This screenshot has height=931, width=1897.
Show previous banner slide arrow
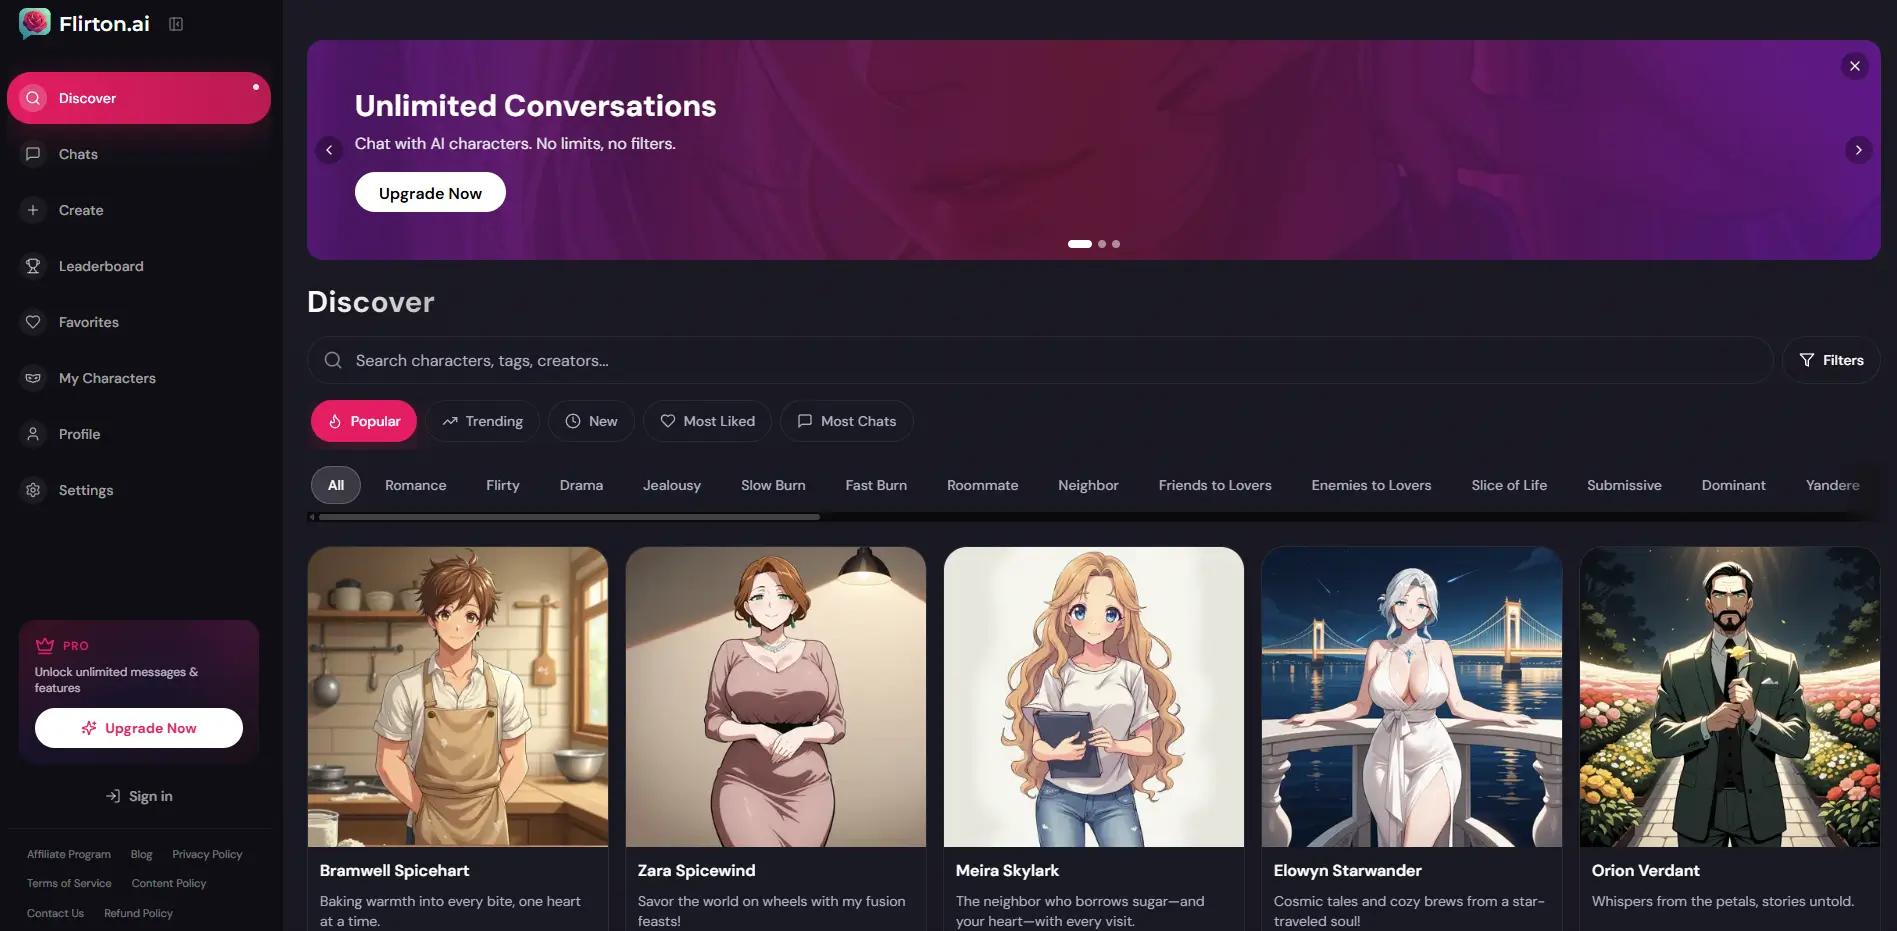329,150
